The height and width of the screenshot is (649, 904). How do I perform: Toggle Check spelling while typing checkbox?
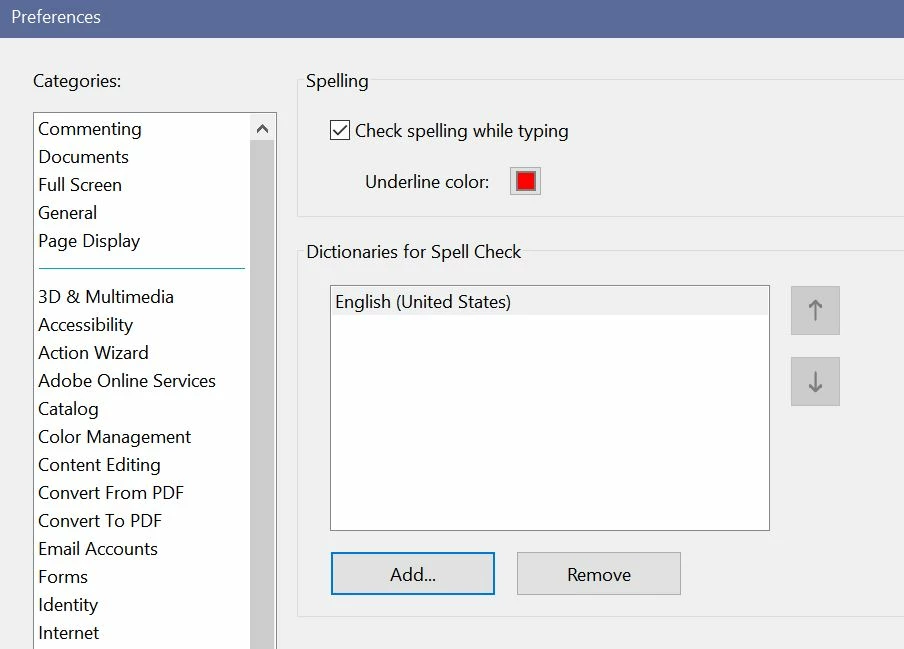[x=340, y=130]
